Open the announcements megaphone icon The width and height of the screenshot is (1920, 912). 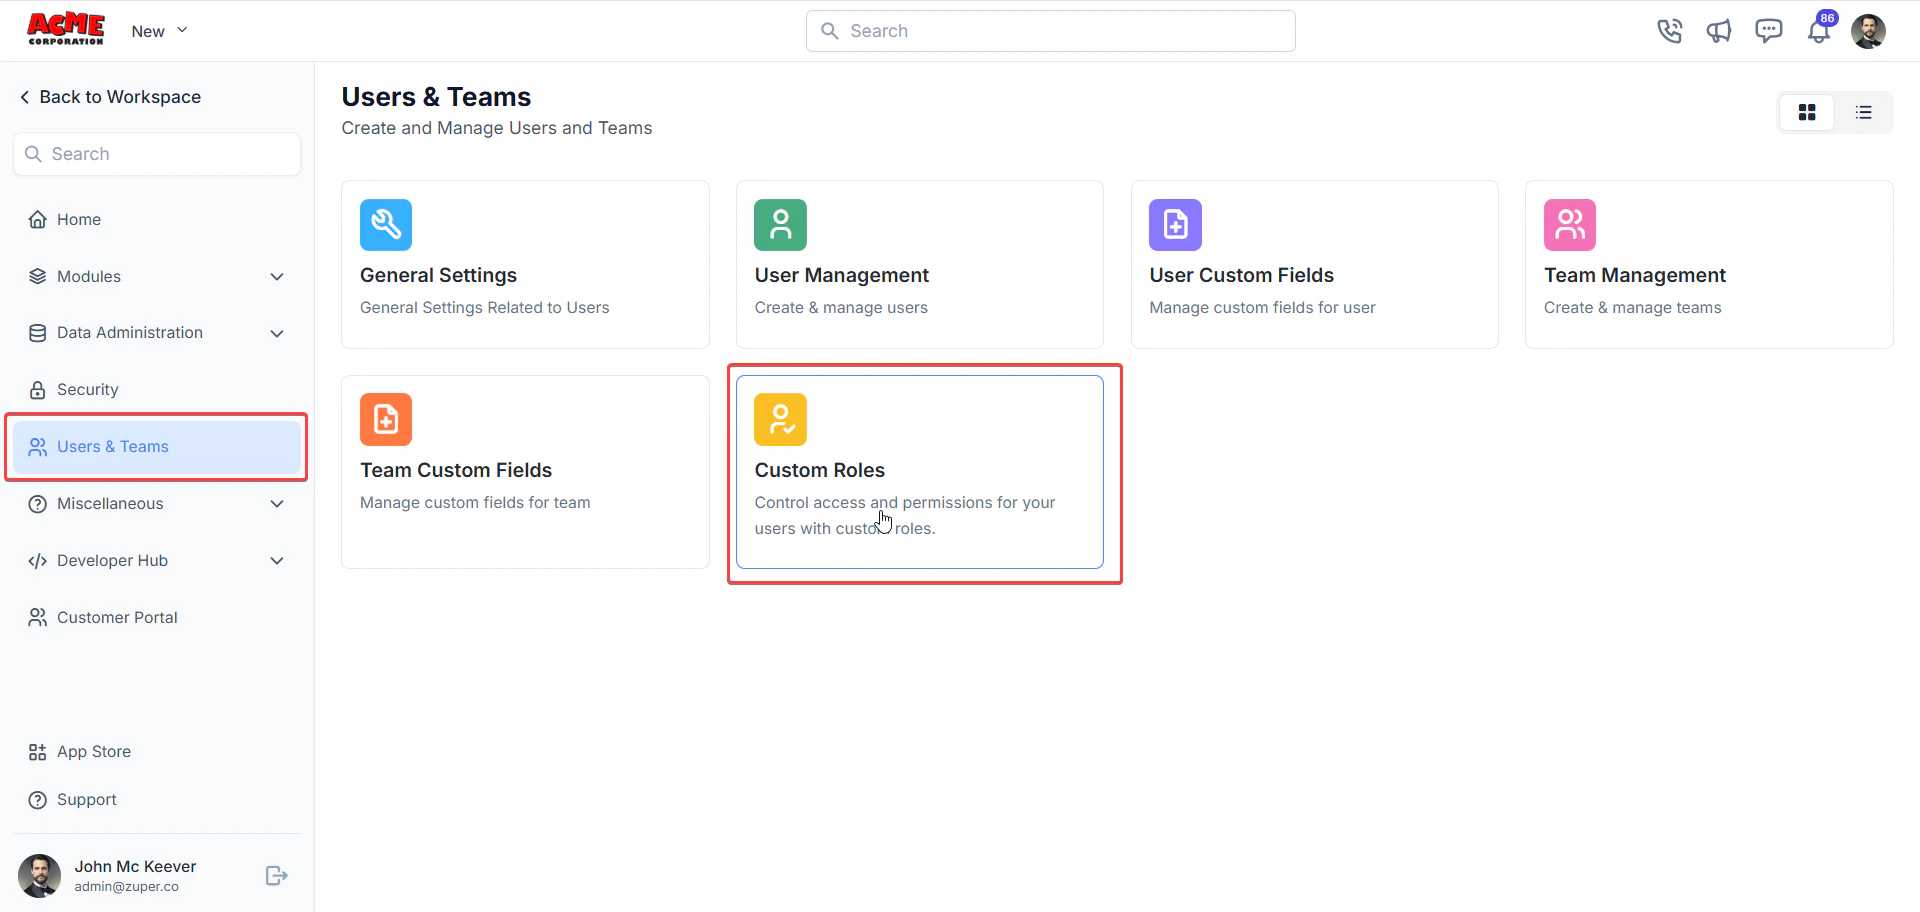pos(1719,31)
